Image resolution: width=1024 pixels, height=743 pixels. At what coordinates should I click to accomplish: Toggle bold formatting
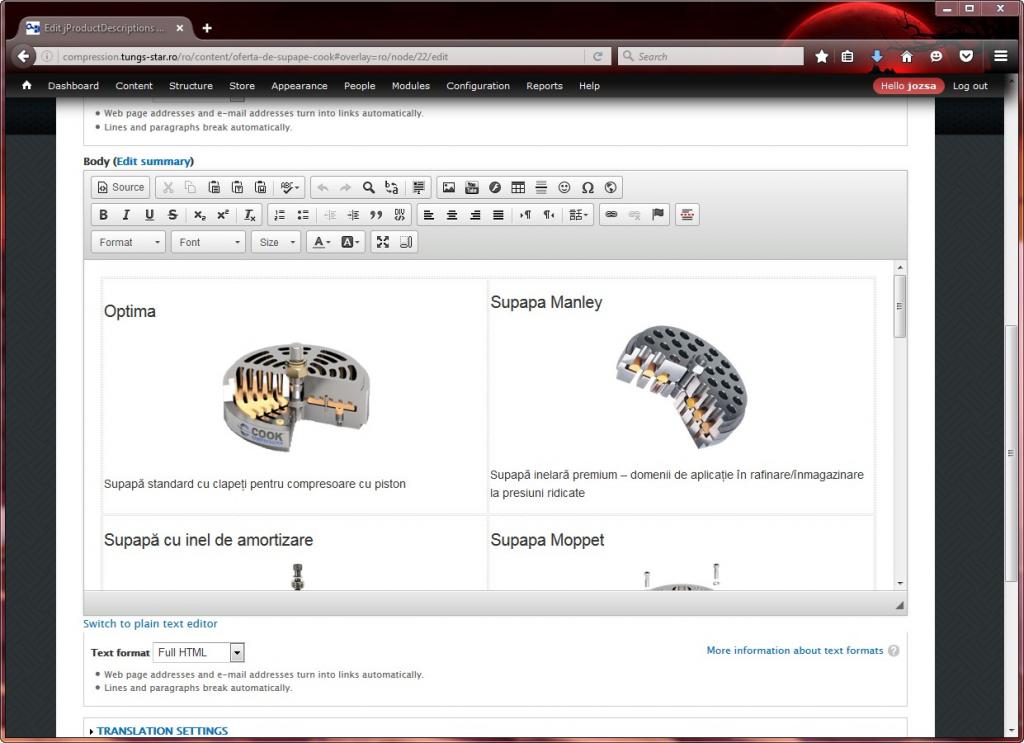click(103, 215)
